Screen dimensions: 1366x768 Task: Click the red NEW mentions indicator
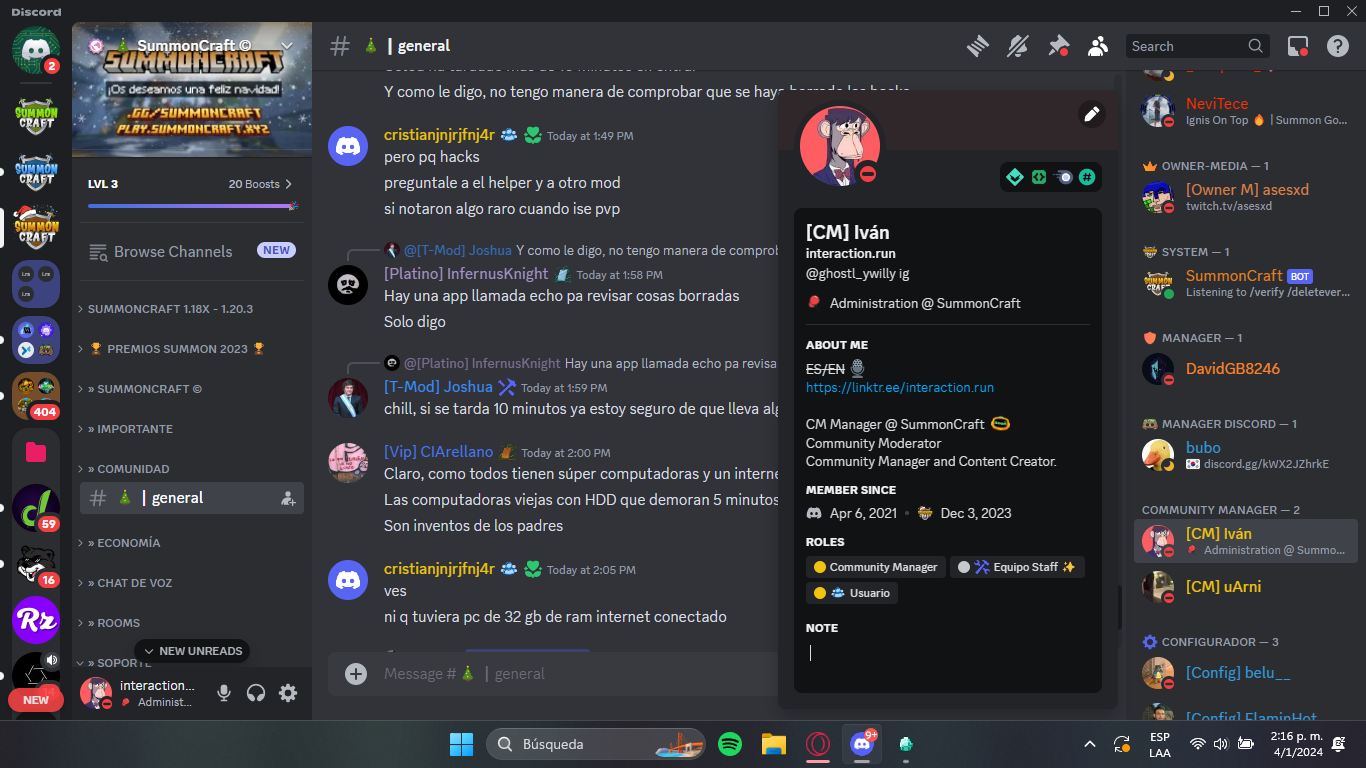pyautogui.click(x=36, y=700)
